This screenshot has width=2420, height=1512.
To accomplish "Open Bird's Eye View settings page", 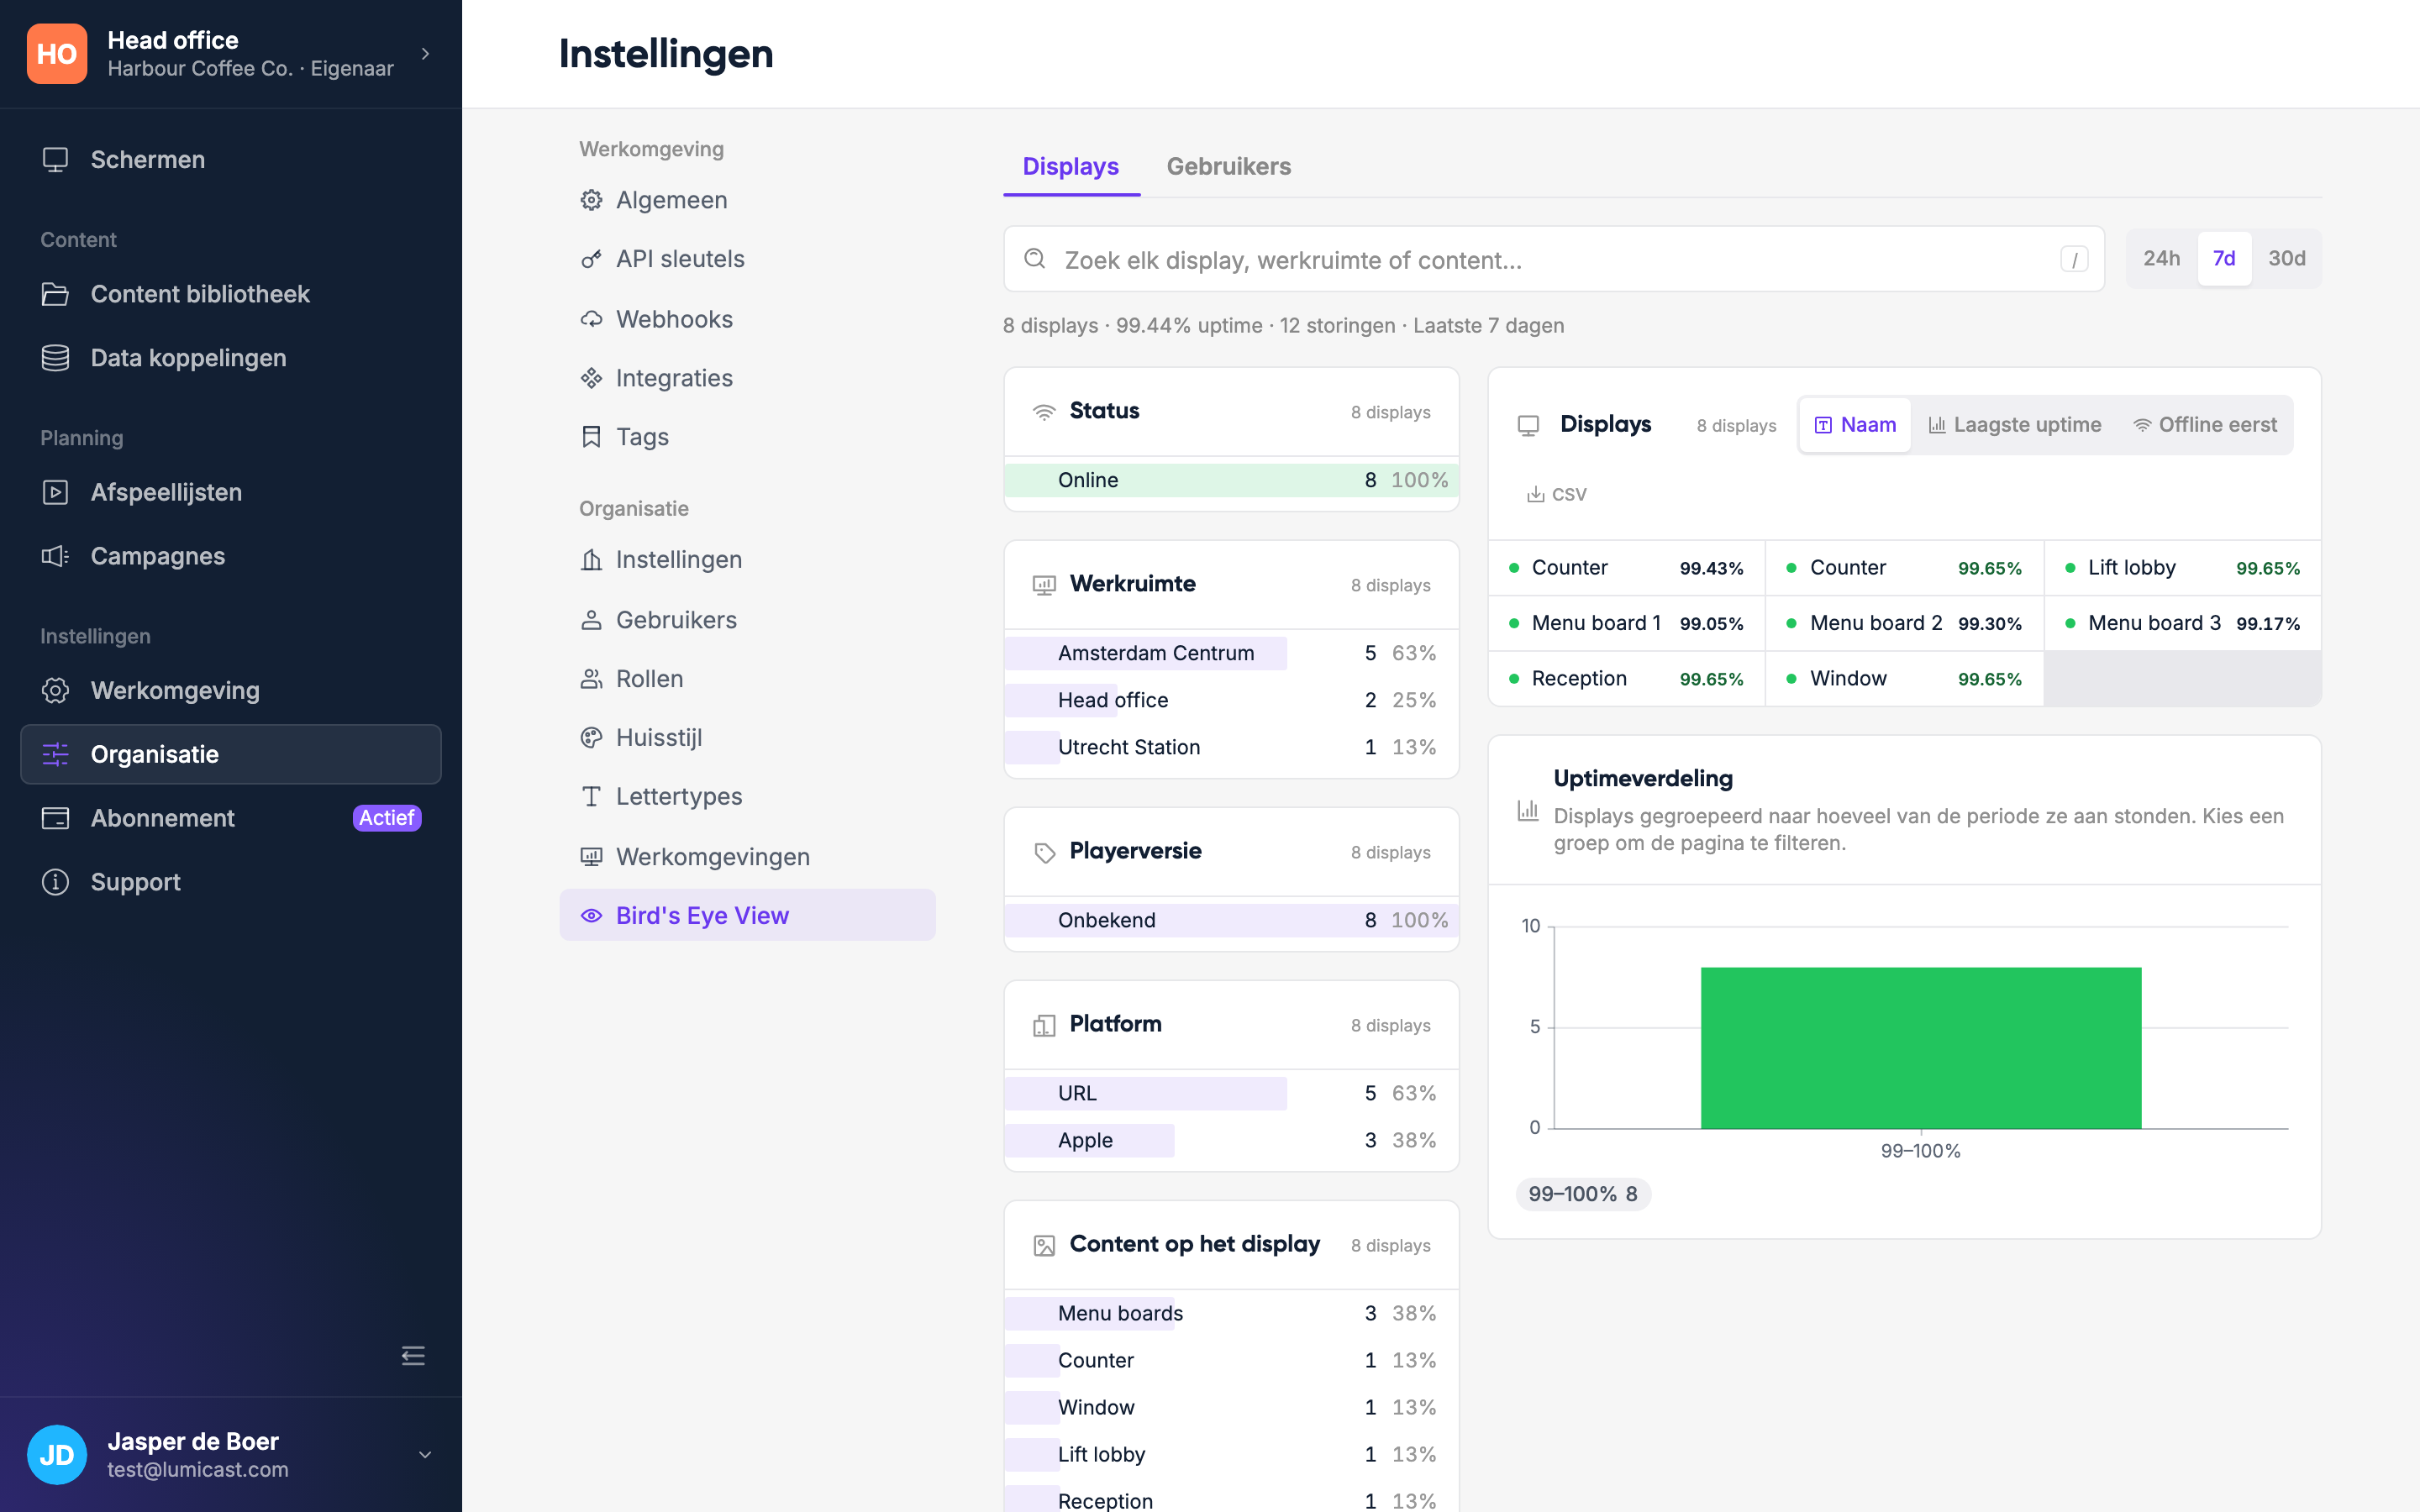I will [747, 915].
